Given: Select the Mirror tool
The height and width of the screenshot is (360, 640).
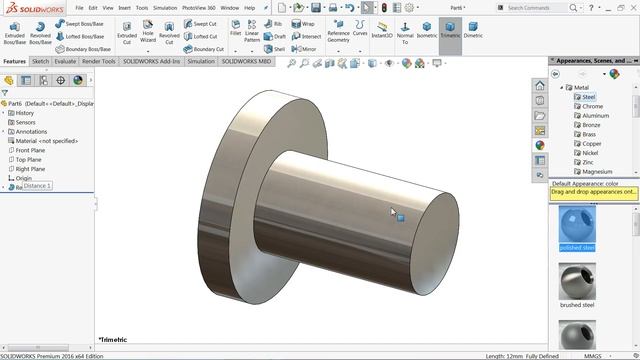Looking at the screenshot, I should [304, 49].
